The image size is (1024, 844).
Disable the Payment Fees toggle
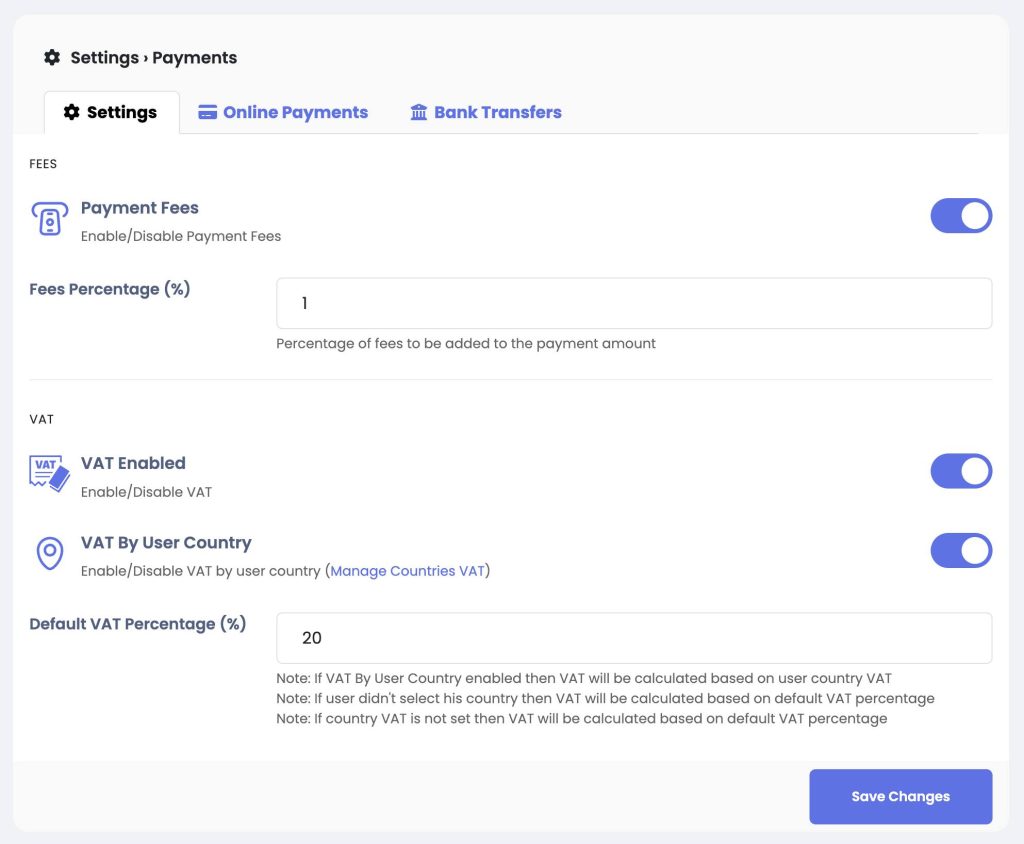click(x=961, y=216)
